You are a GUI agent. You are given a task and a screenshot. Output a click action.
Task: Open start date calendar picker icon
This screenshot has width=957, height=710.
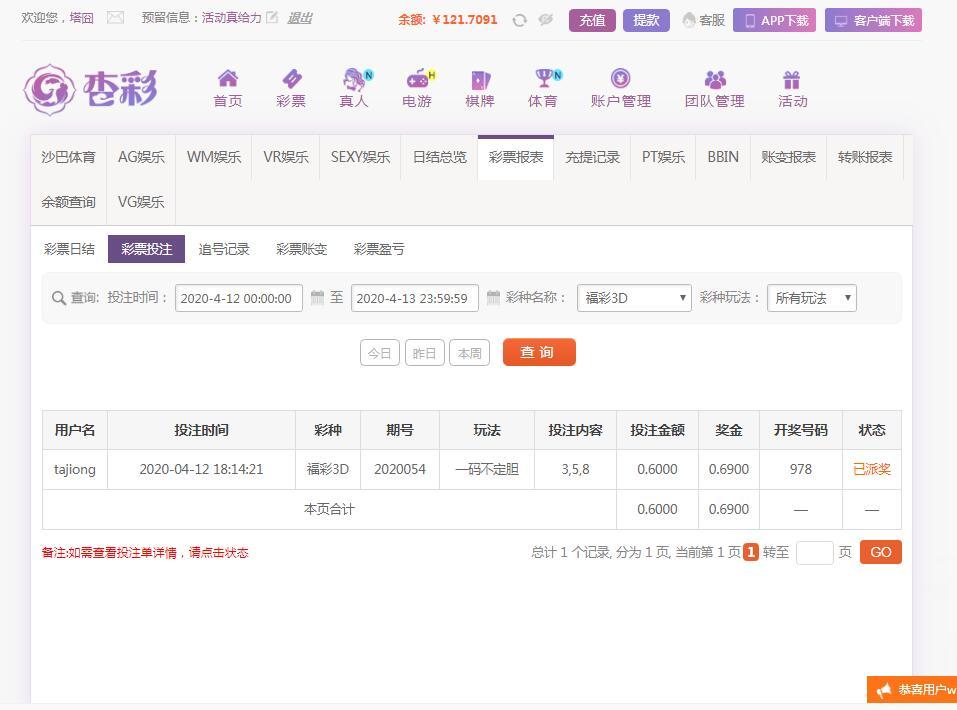point(317,298)
